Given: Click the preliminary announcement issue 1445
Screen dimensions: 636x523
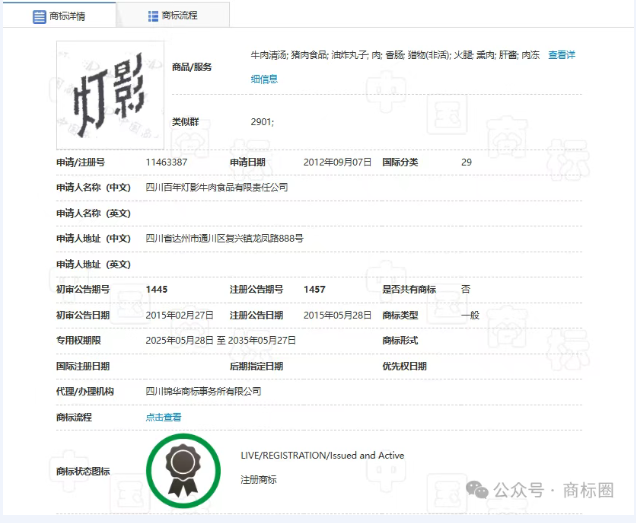Looking at the screenshot, I should [x=157, y=289].
